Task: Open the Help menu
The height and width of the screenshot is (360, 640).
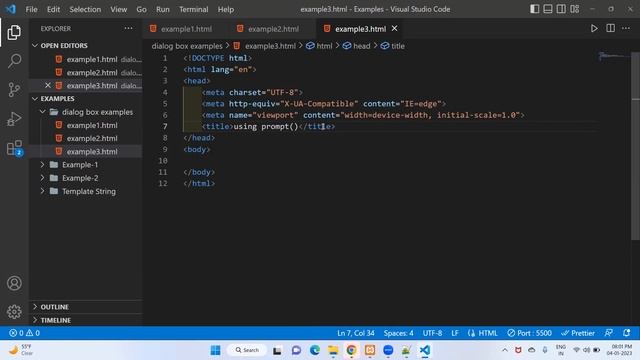Action: [x=225, y=9]
